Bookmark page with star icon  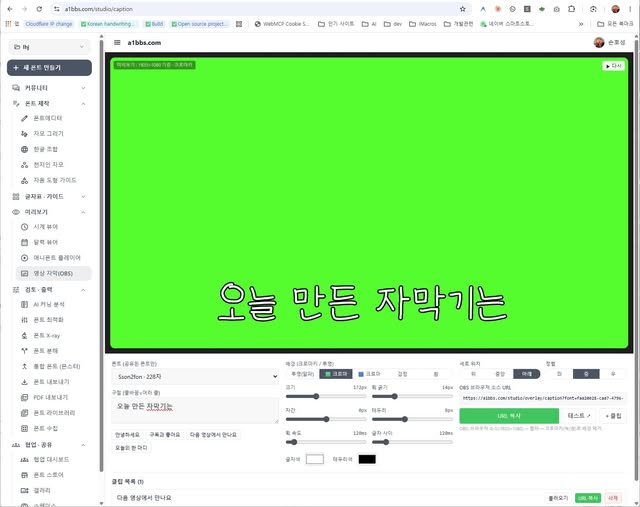point(462,9)
